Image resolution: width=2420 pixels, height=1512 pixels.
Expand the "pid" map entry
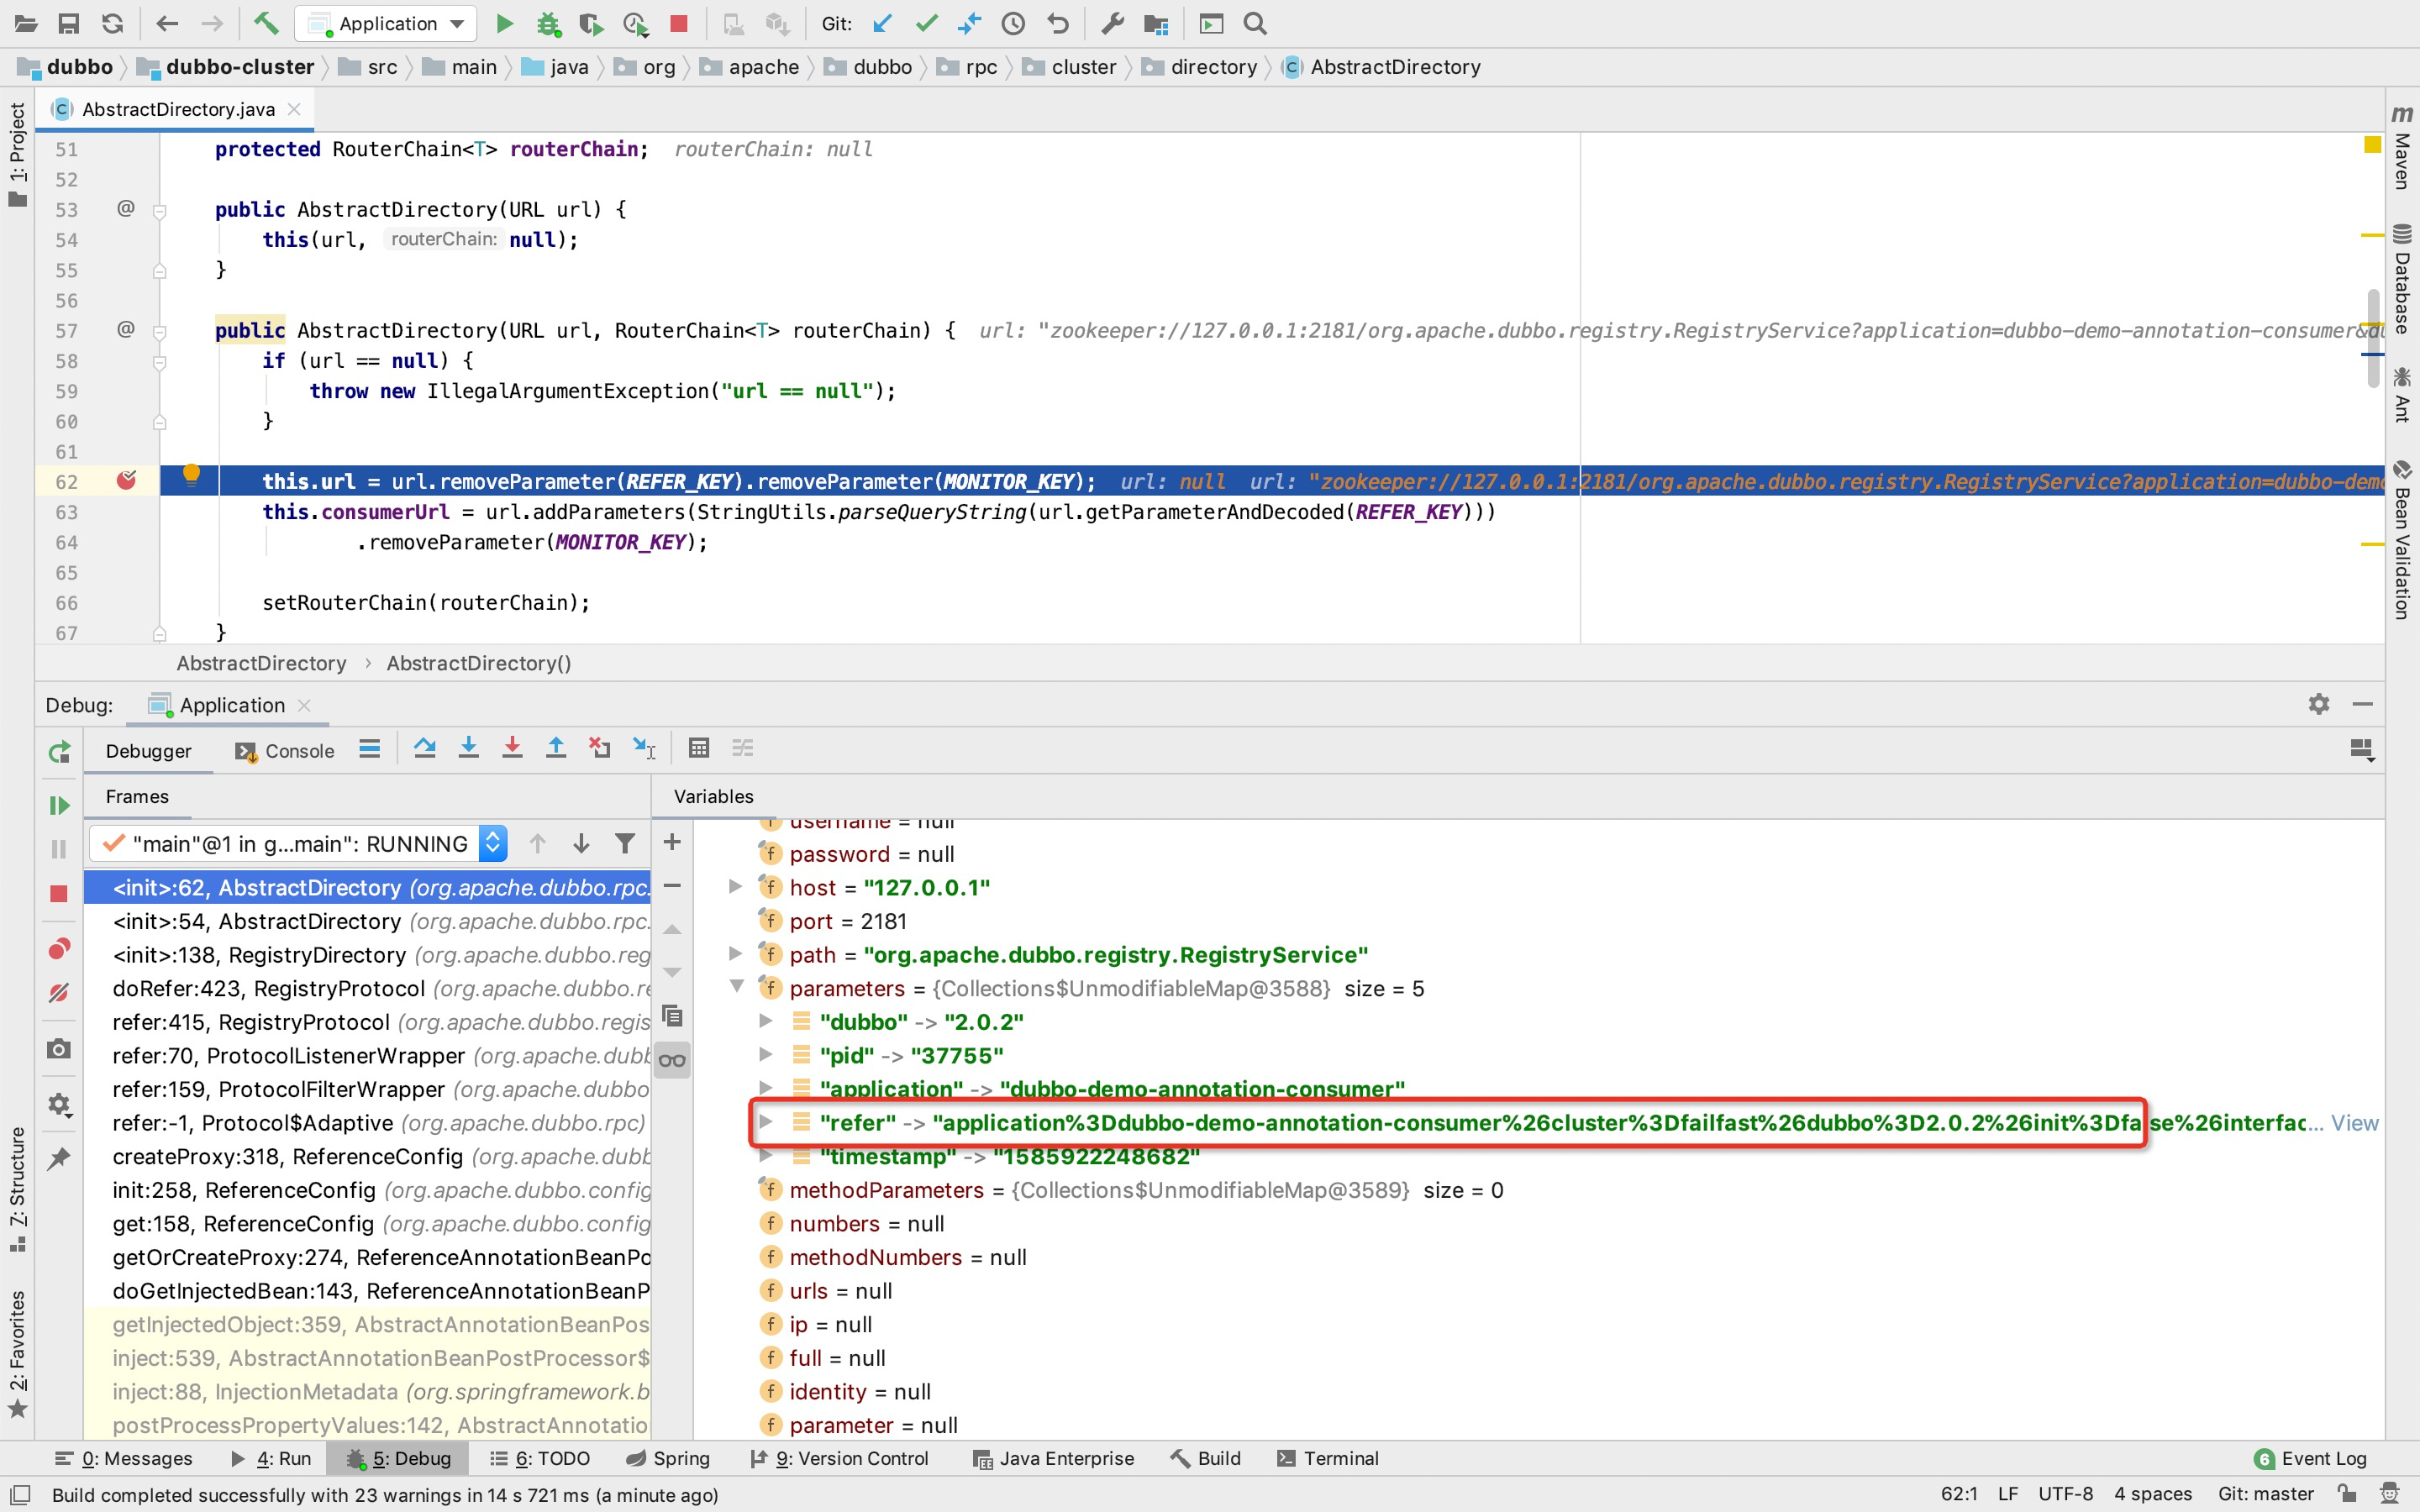765,1055
